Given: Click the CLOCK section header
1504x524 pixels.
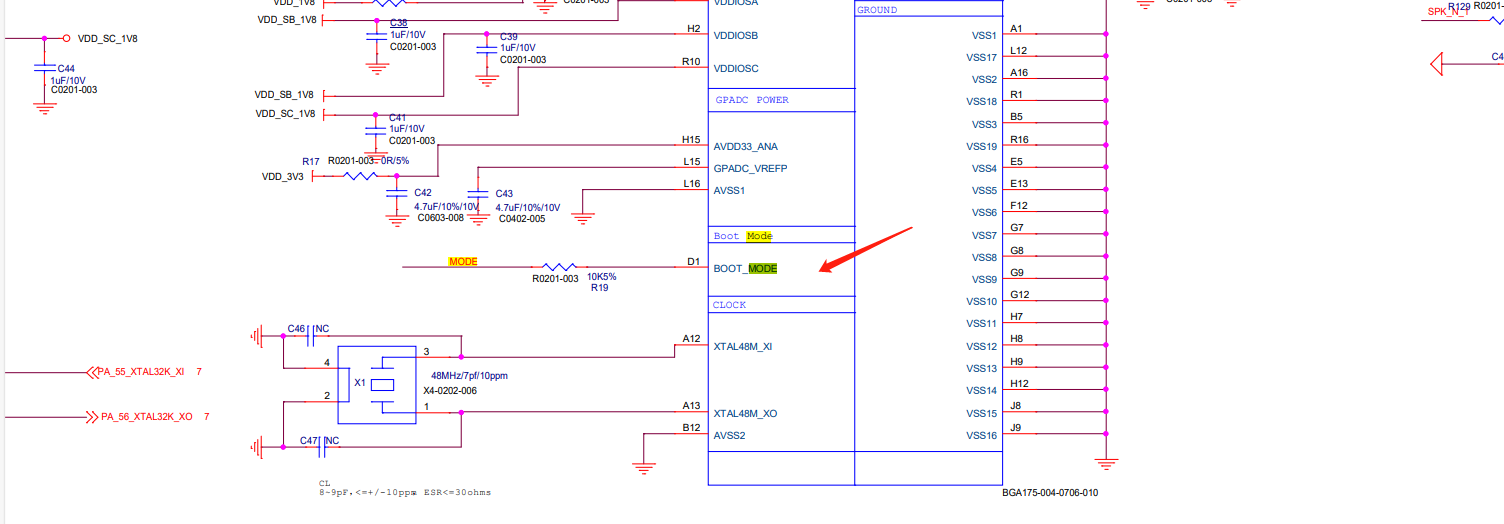Looking at the screenshot, I should [730, 305].
